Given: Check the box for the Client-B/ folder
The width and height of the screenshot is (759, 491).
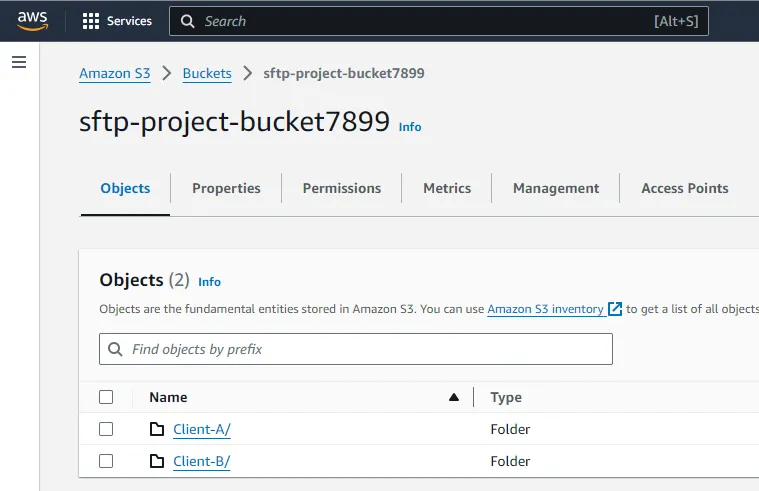Looking at the screenshot, I should pyautogui.click(x=106, y=461).
